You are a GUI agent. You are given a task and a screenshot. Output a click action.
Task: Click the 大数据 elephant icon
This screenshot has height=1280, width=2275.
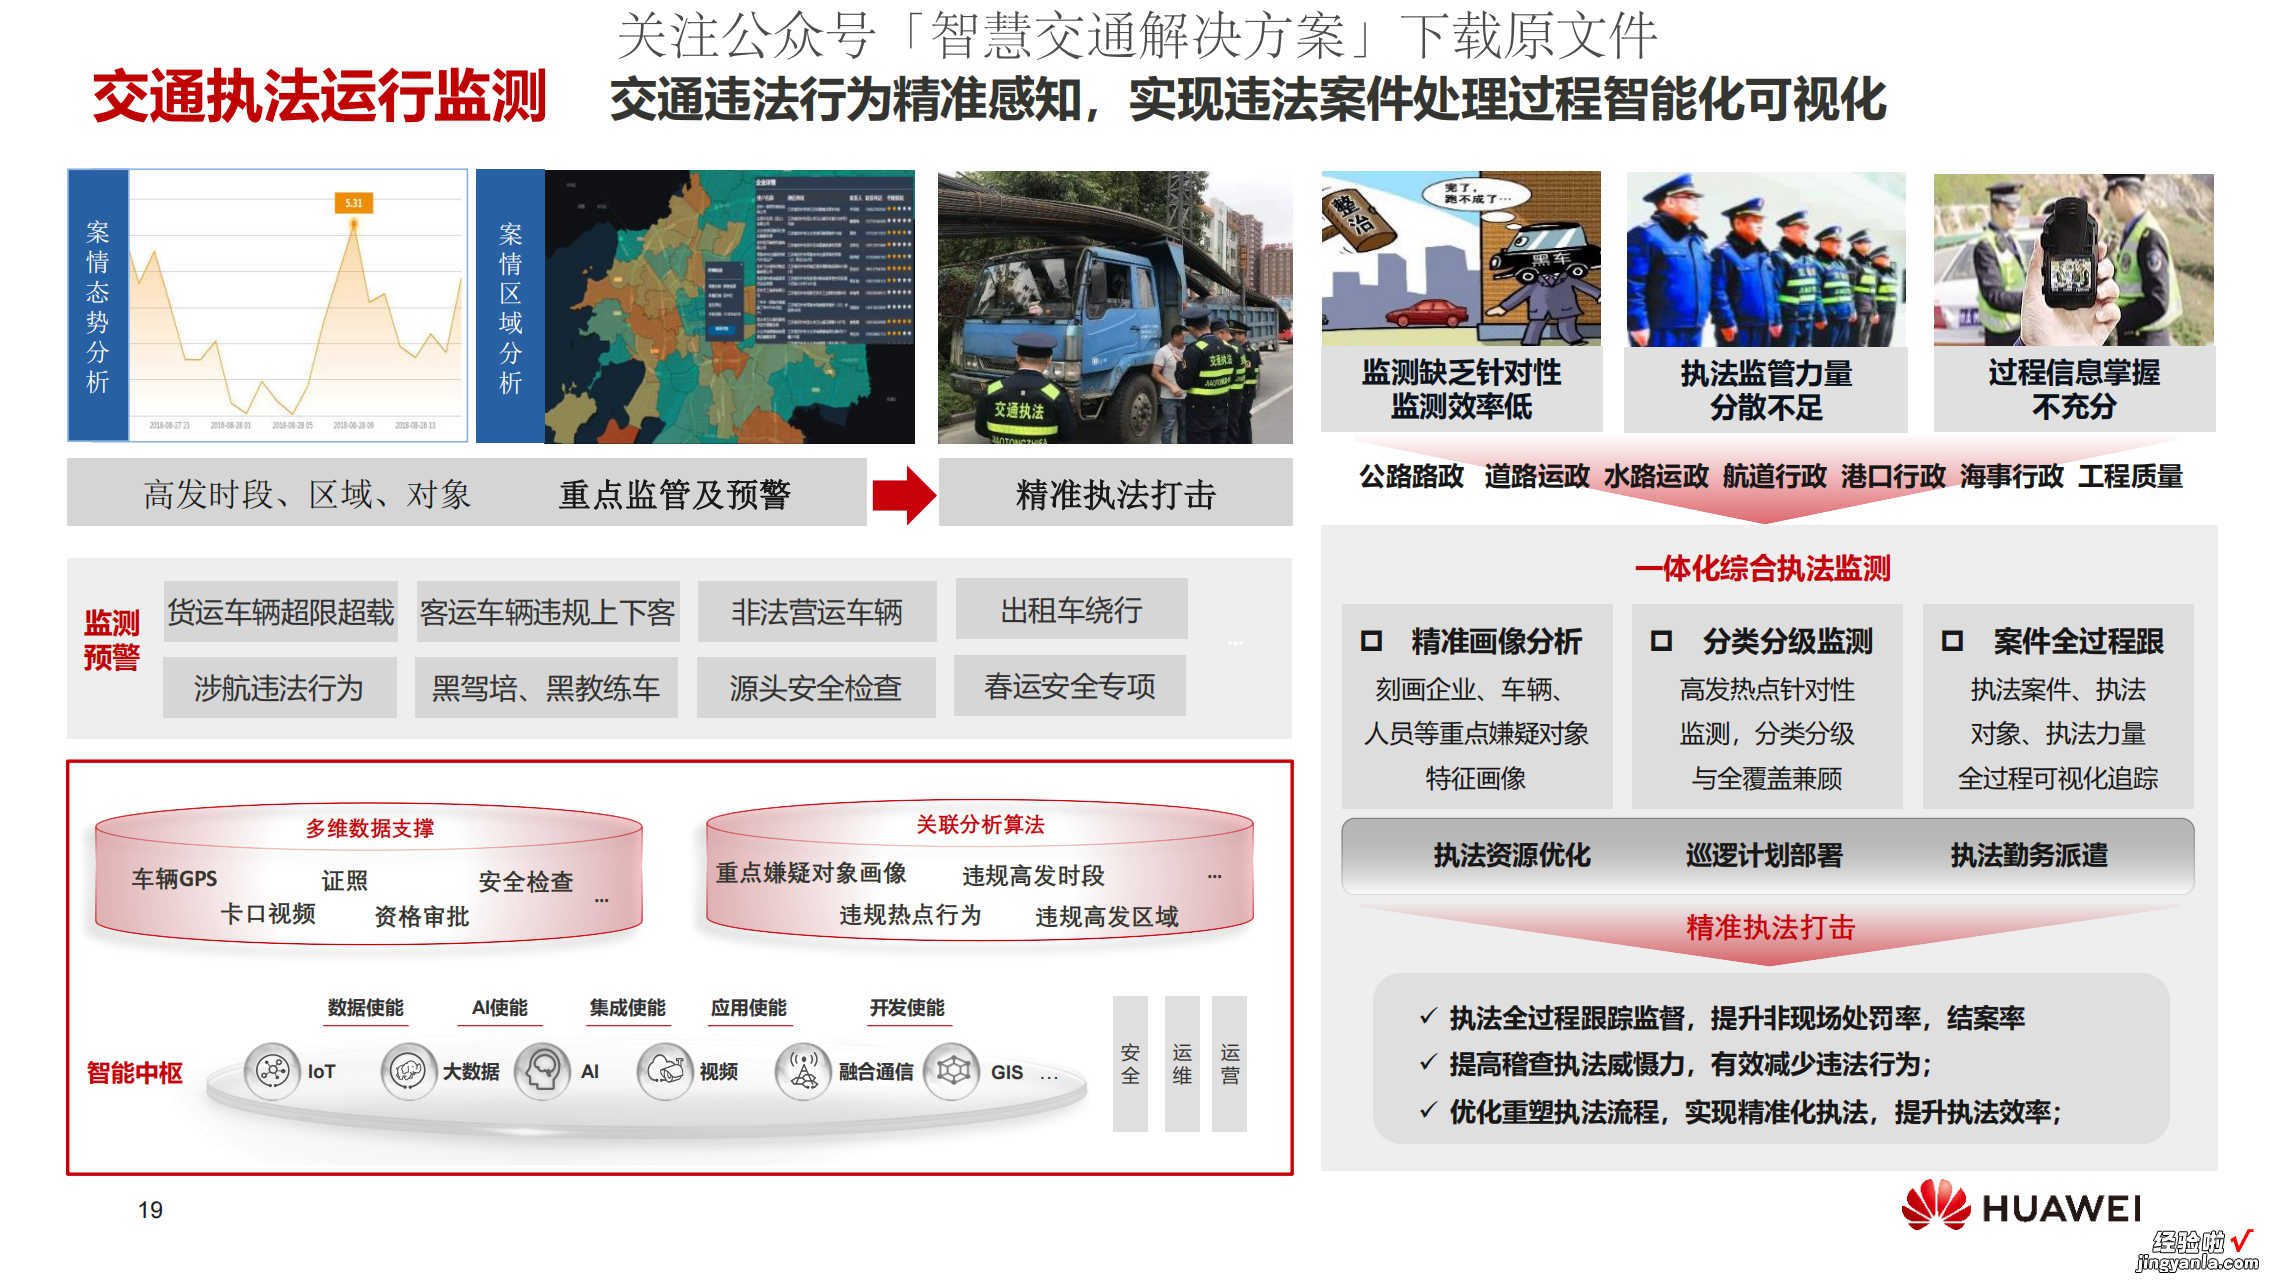(408, 1071)
